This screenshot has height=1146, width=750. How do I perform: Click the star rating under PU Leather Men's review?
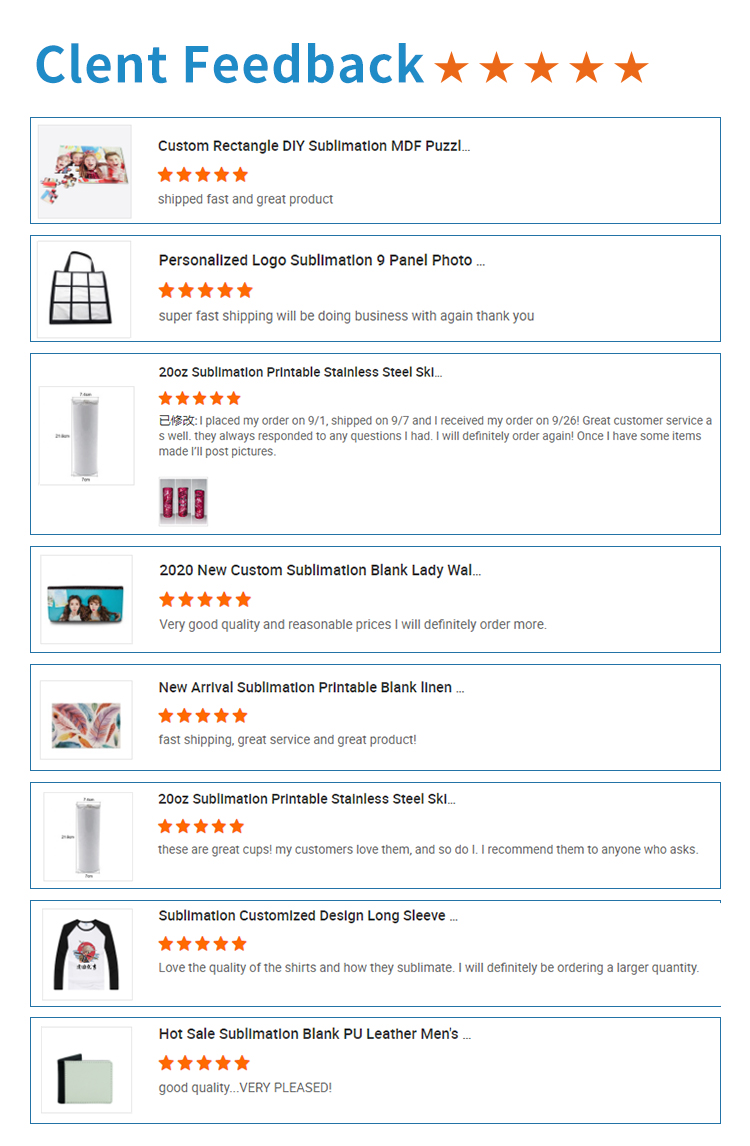pyautogui.click(x=204, y=1063)
